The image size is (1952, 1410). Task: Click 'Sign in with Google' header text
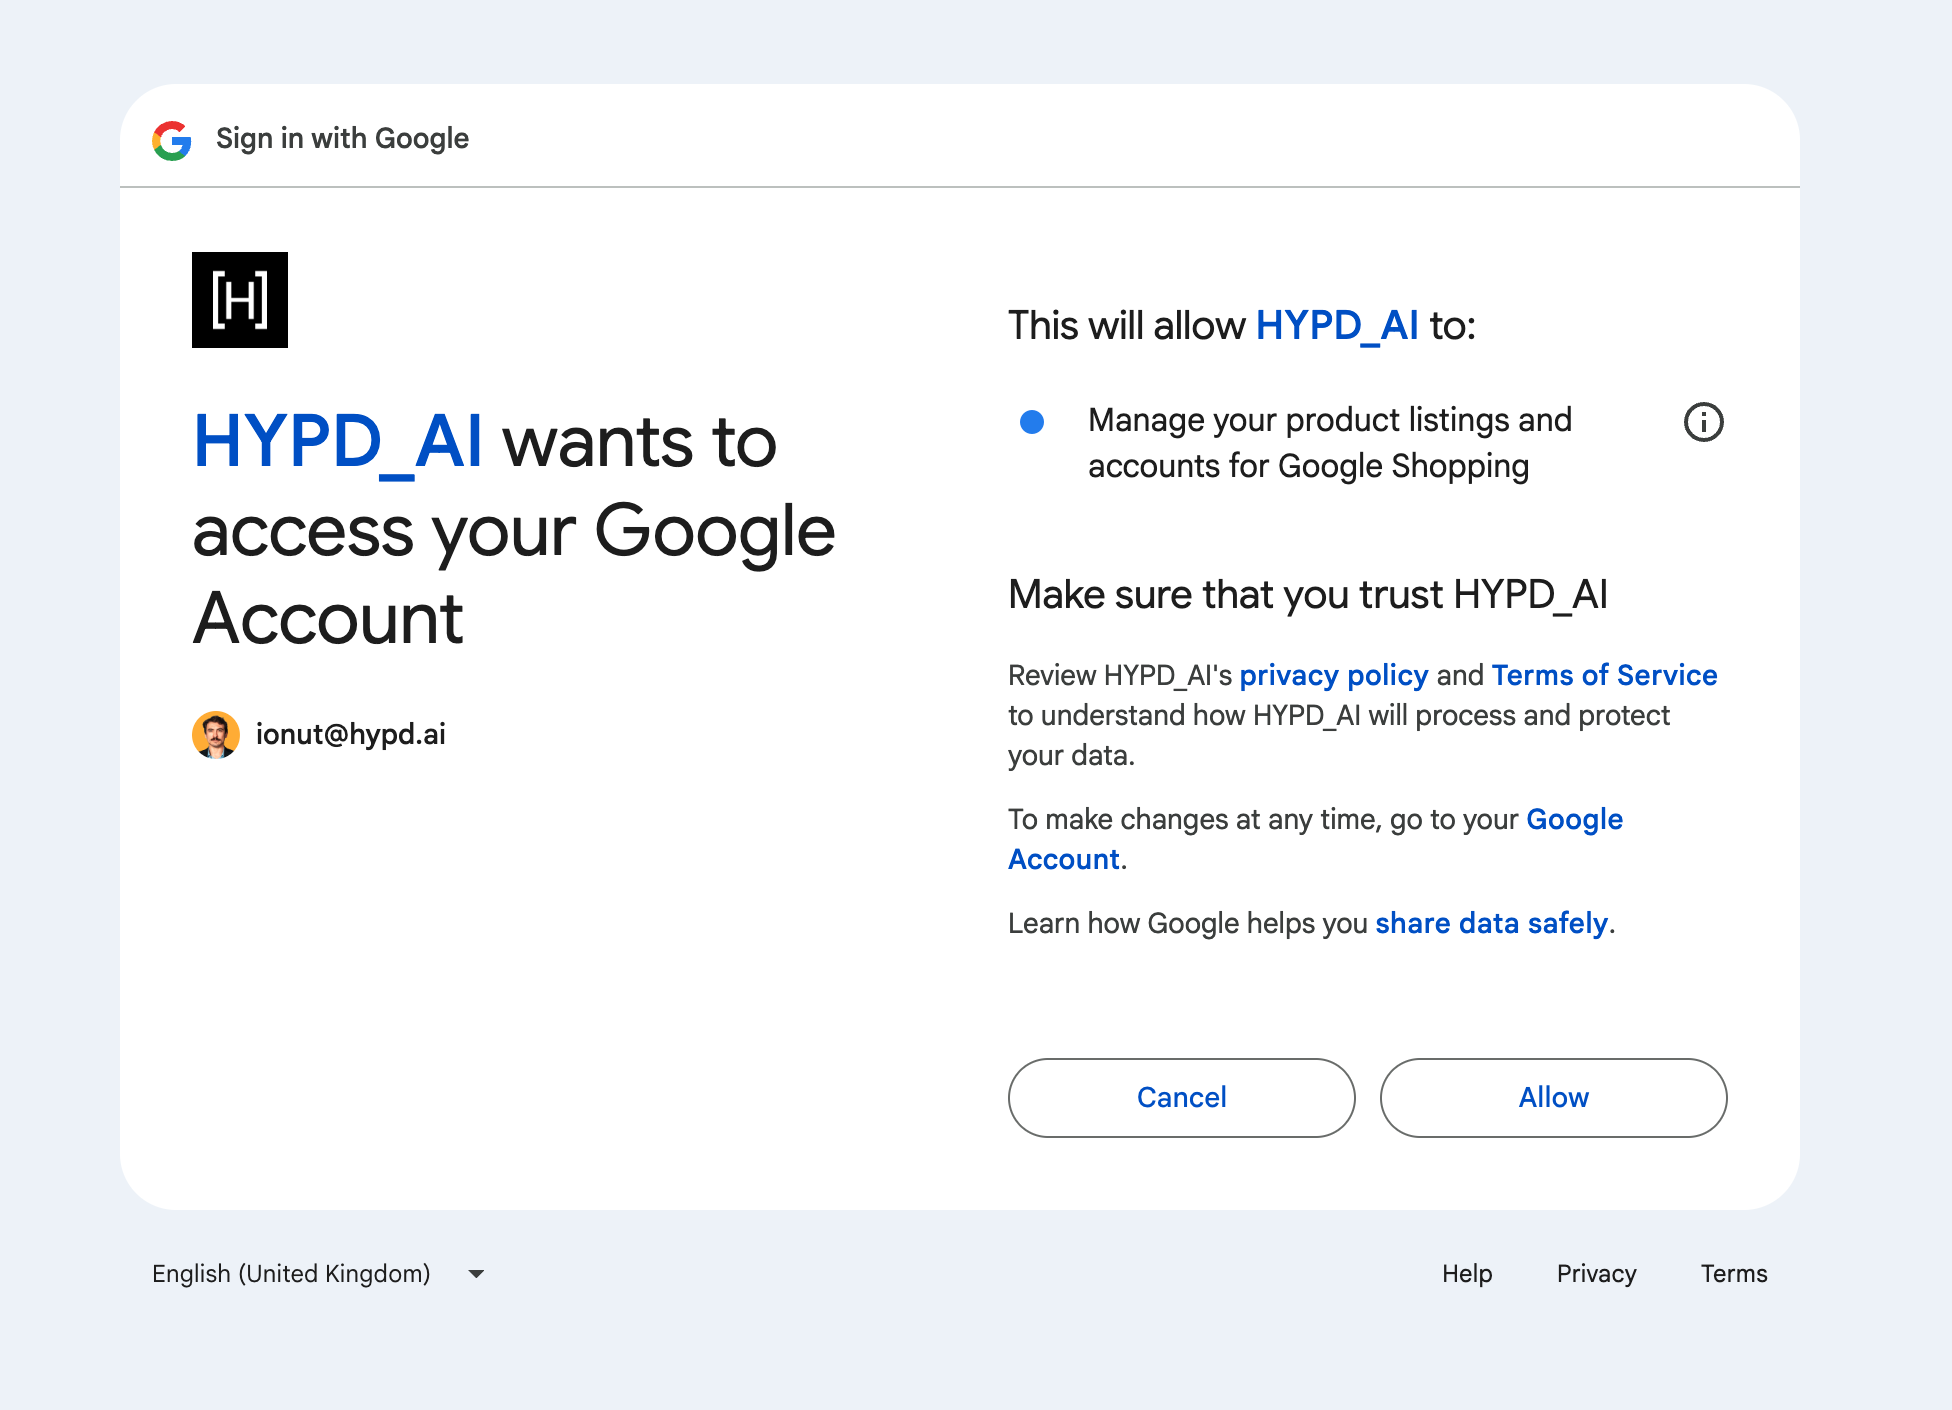tap(342, 138)
